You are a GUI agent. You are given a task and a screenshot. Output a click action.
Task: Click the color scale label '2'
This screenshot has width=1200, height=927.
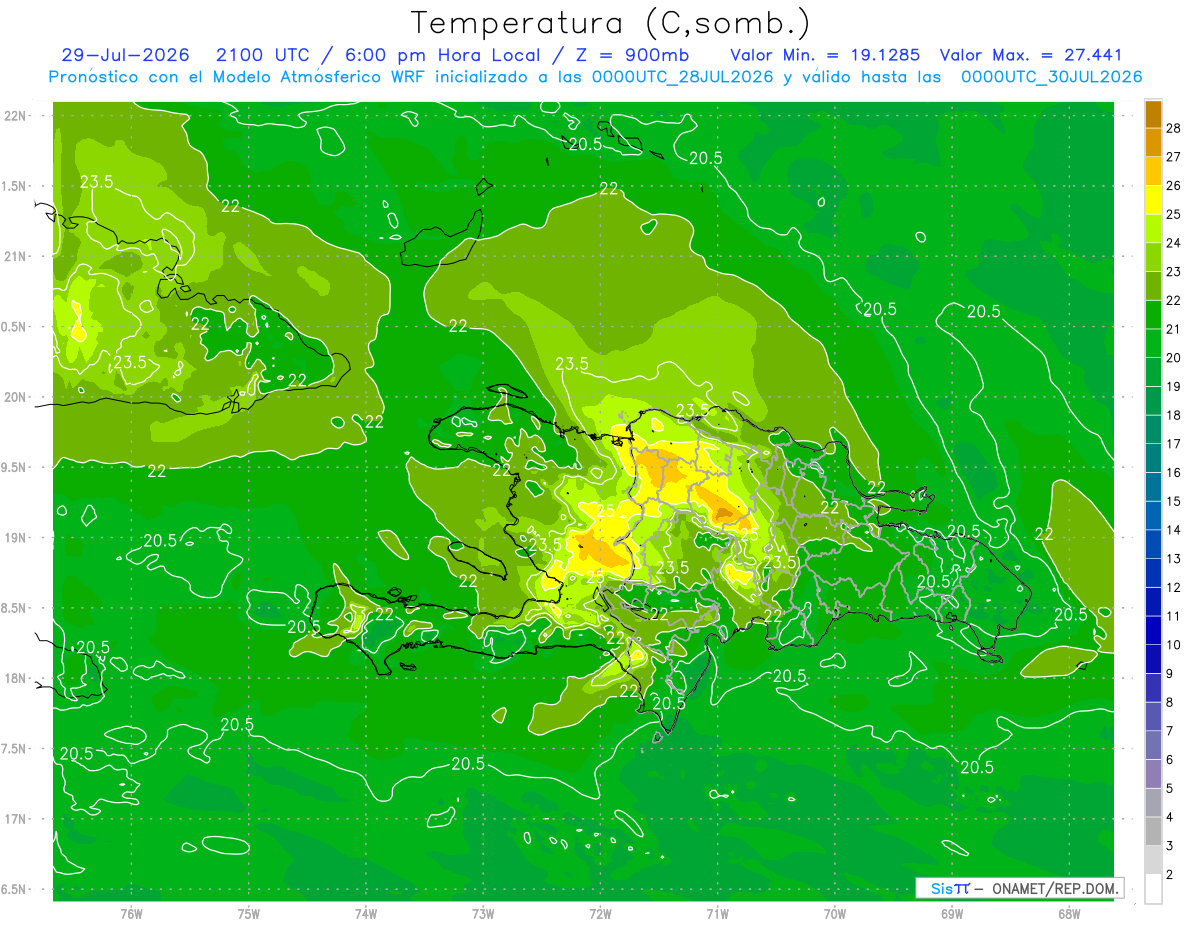[1171, 874]
